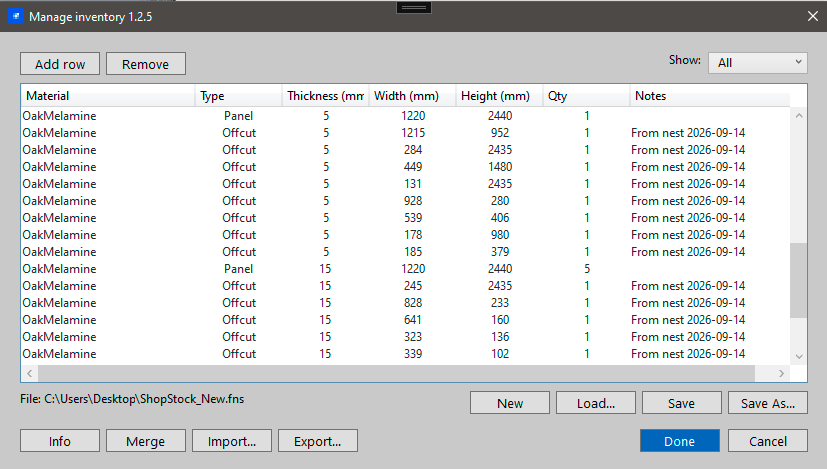Viewport: 827px width, 469px height.
Task: Click the Info button
Action: tap(60, 441)
